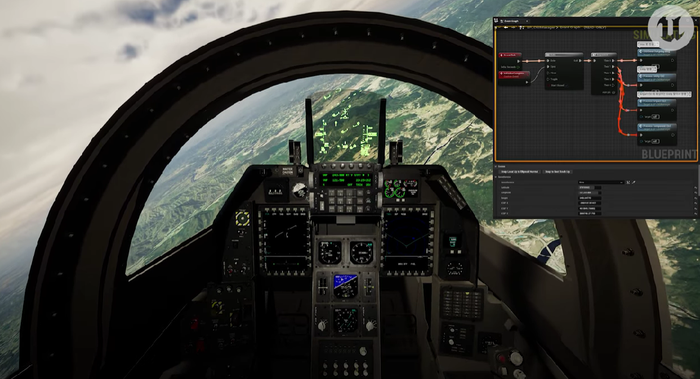Collapse the GeoReference section expander

496,177
